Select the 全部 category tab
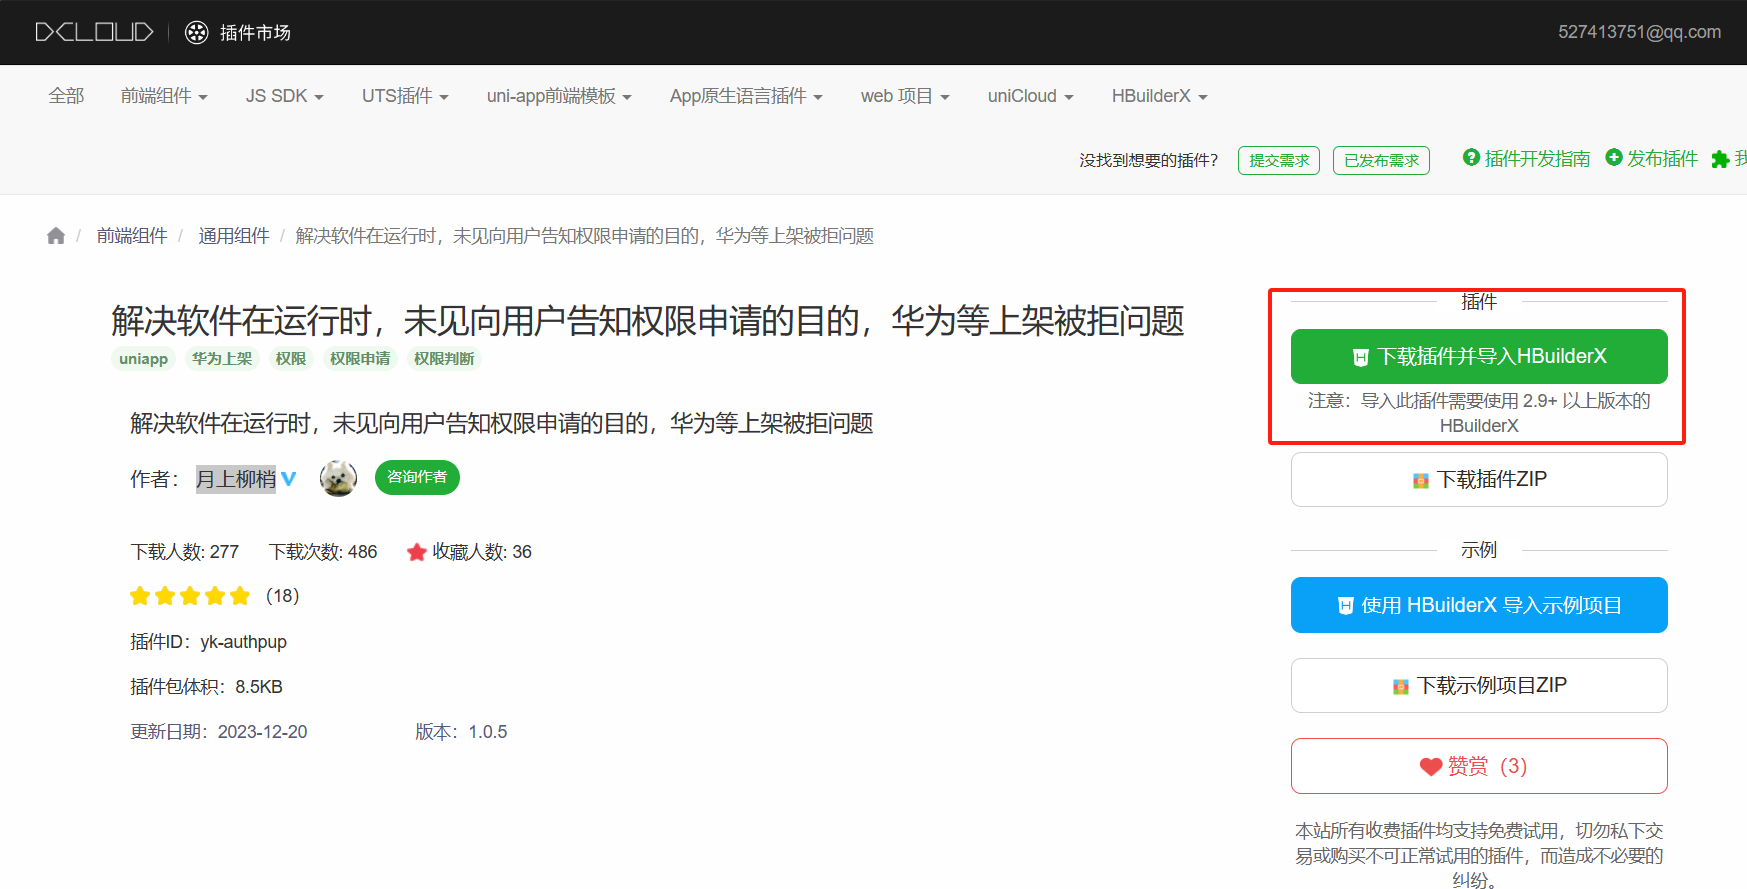Screen dimensions: 1747x889 (x=66, y=96)
